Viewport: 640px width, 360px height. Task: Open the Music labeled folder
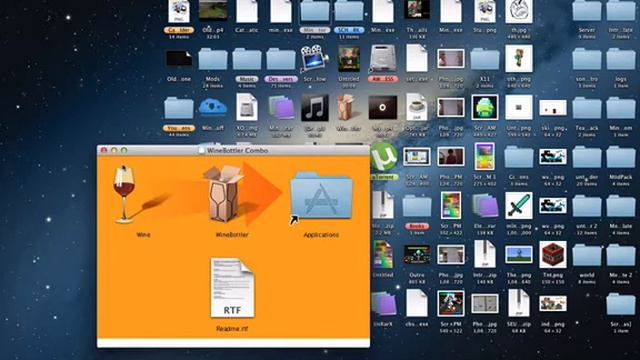[247, 60]
